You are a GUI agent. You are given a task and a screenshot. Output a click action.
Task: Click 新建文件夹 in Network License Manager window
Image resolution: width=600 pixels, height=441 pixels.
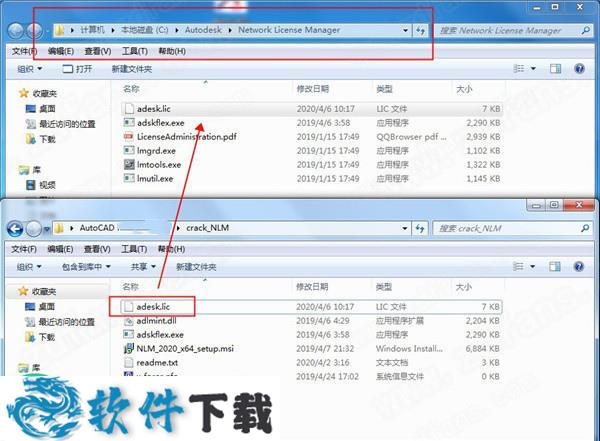point(132,69)
